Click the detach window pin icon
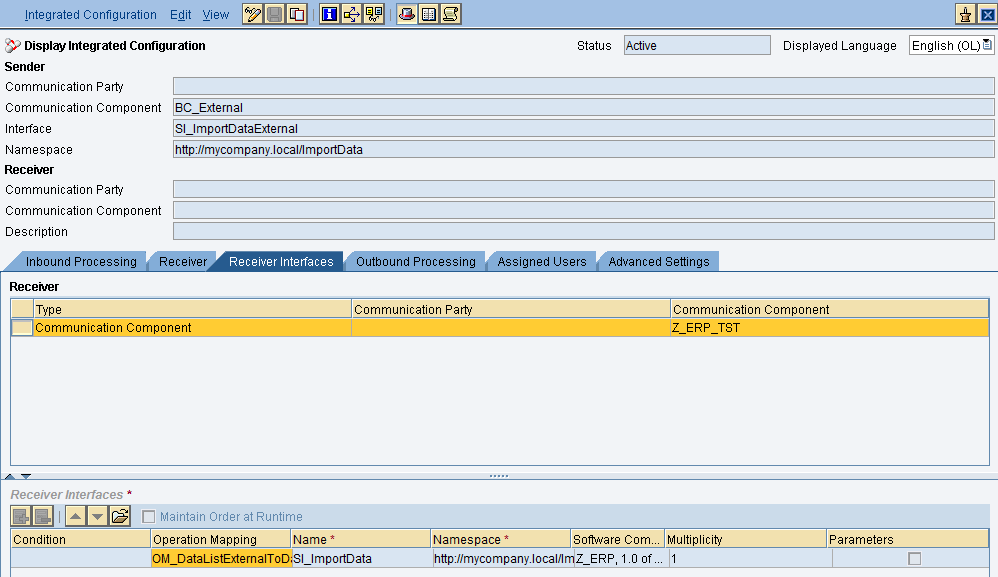Viewport: 998px width, 577px height. tap(966, 14)
